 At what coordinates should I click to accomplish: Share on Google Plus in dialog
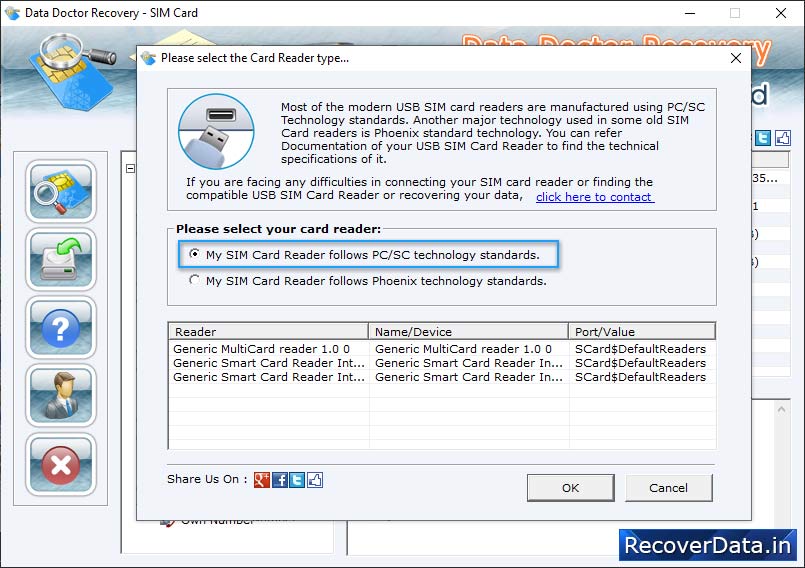261,480
